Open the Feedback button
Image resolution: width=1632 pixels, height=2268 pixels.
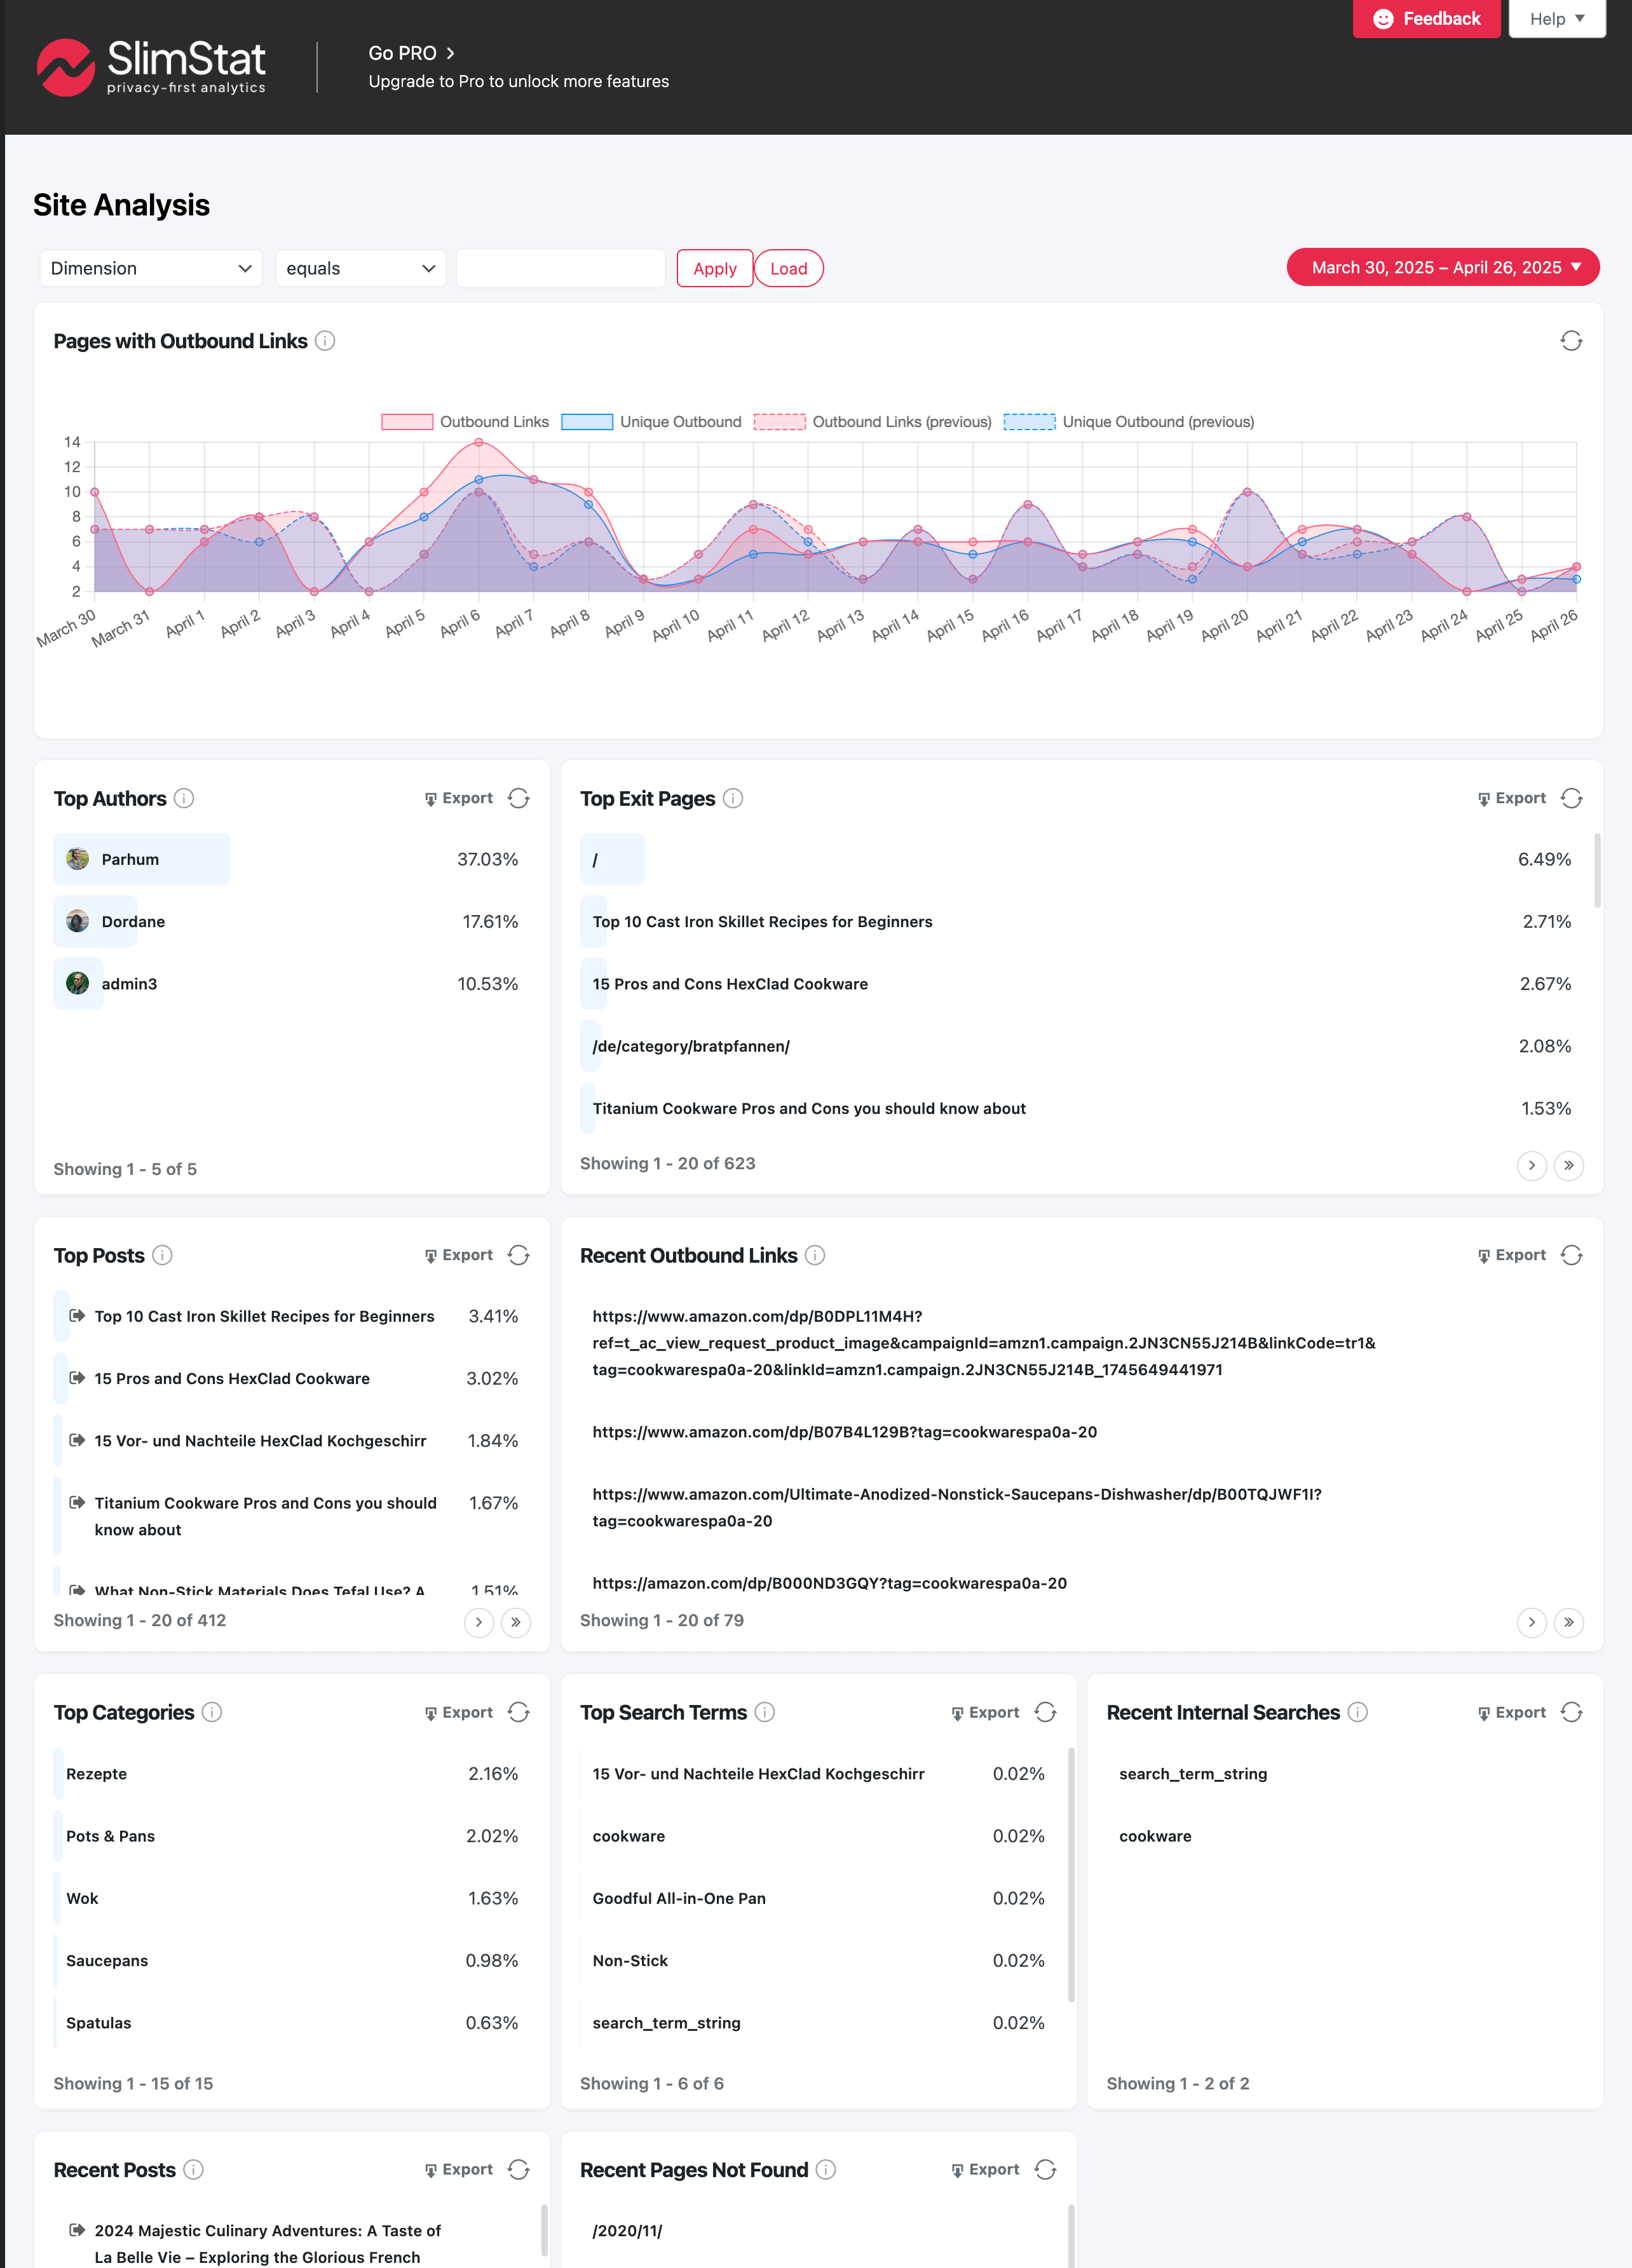pos(1426,19)
